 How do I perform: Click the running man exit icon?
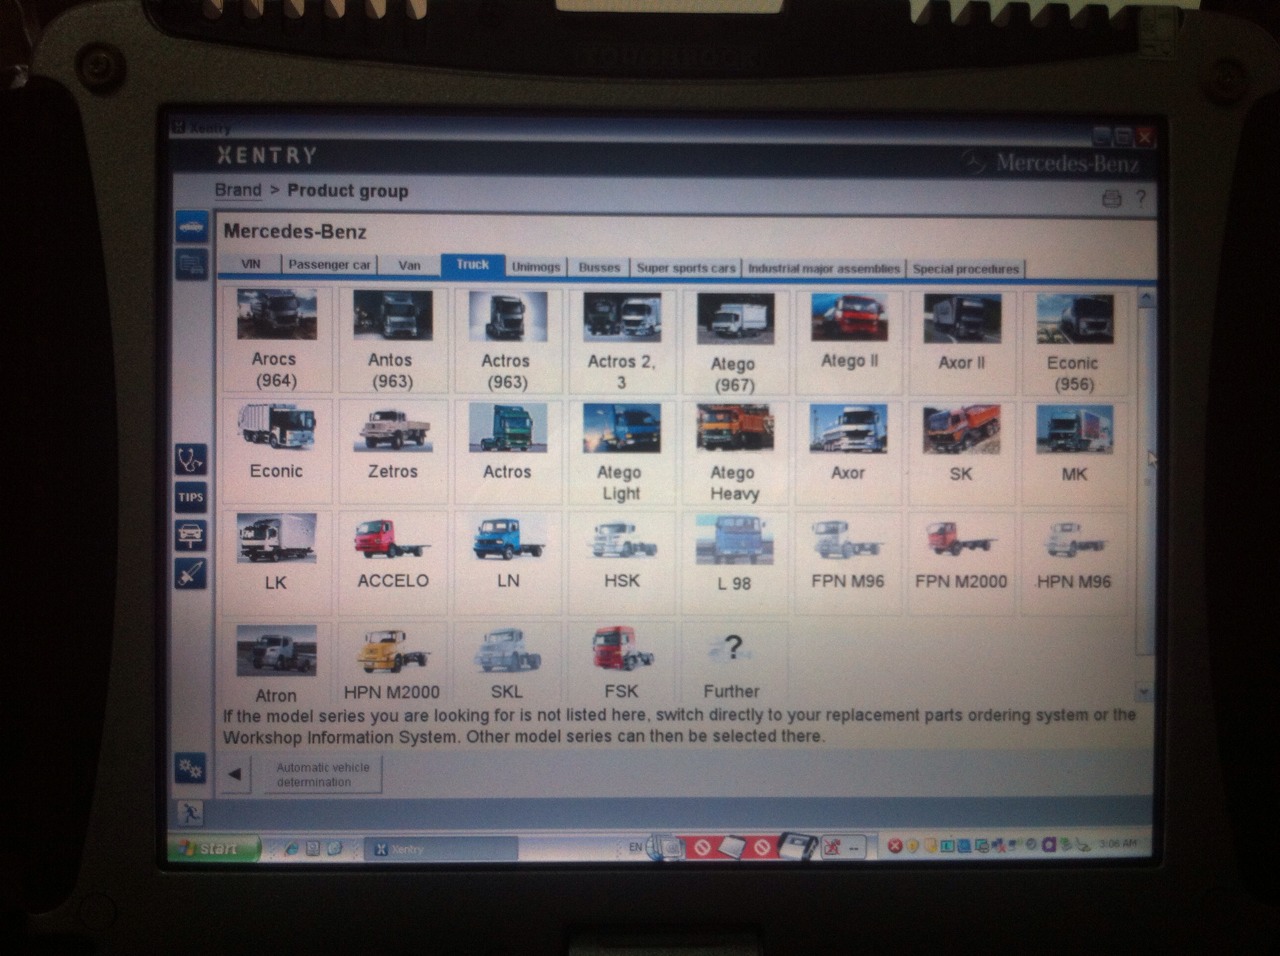point(189,812)
